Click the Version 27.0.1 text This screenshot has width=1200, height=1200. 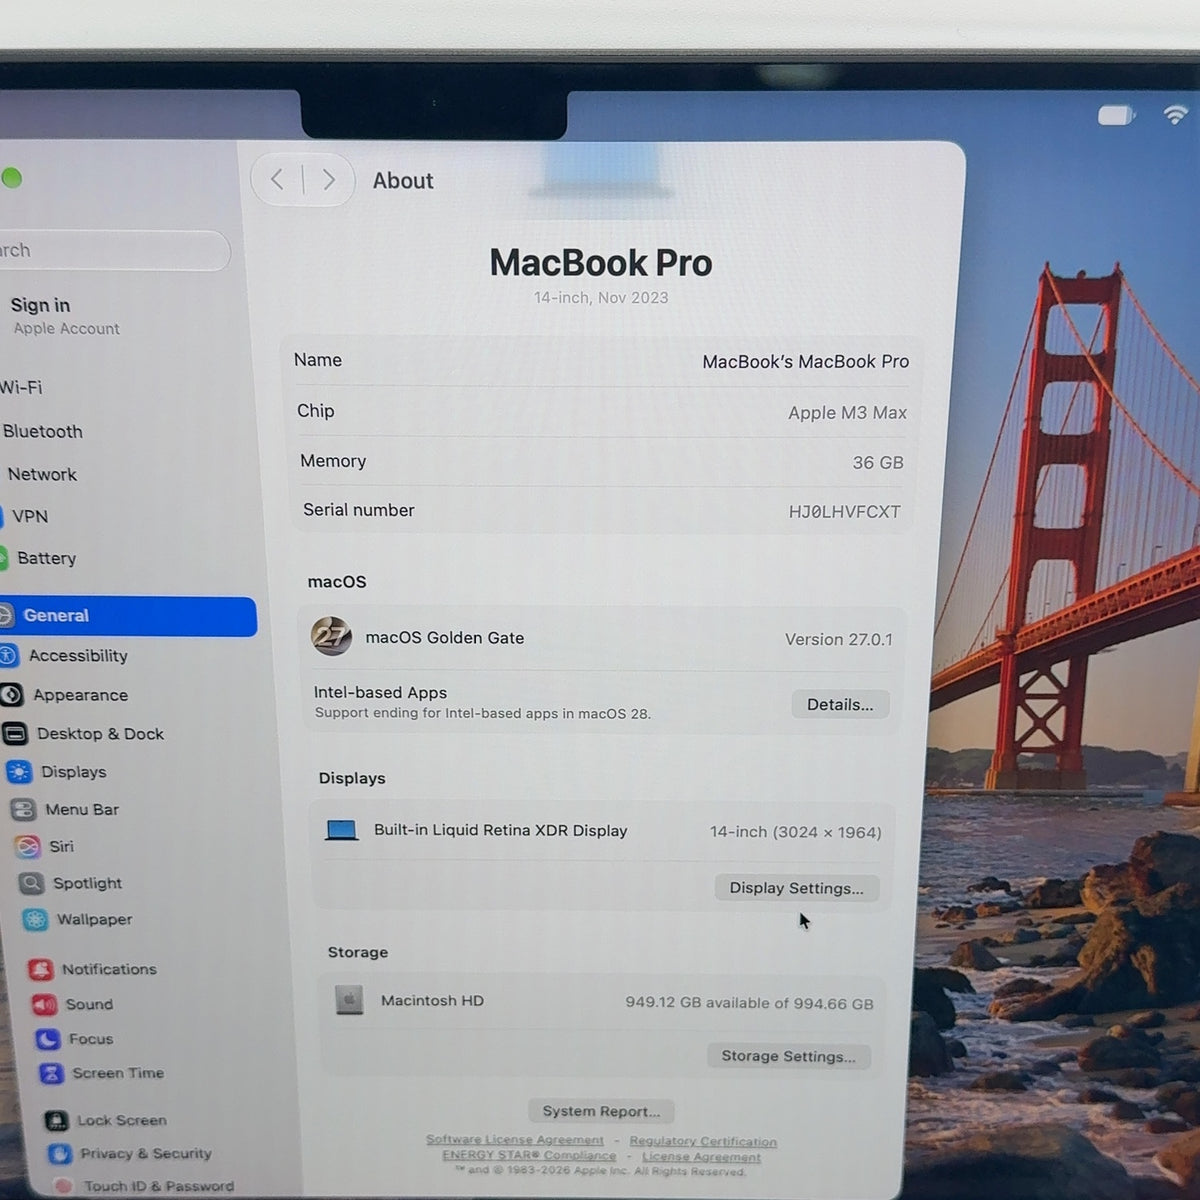[x=838, y=639]
